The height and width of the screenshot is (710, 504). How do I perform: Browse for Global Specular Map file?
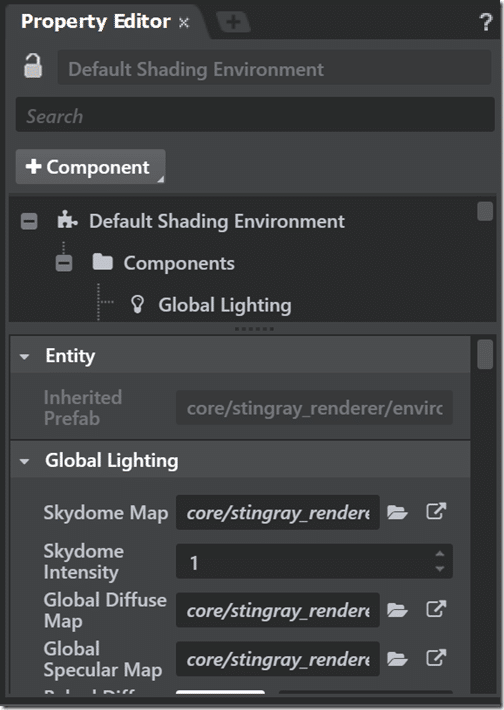[397, 659]
